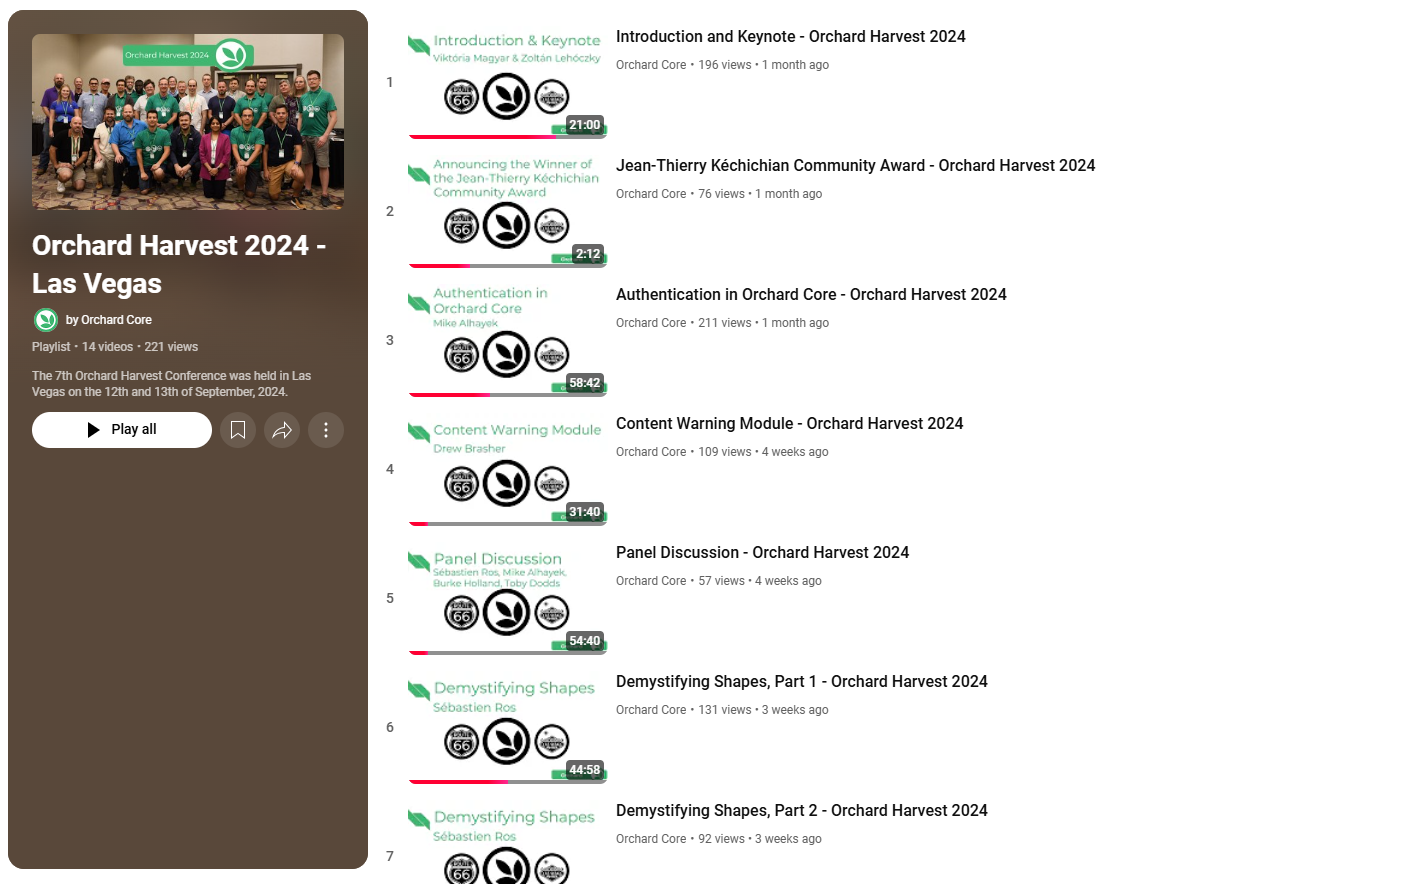Click the '76 views • 1 month ago' text
The image size is (1408, 884).
760,194
